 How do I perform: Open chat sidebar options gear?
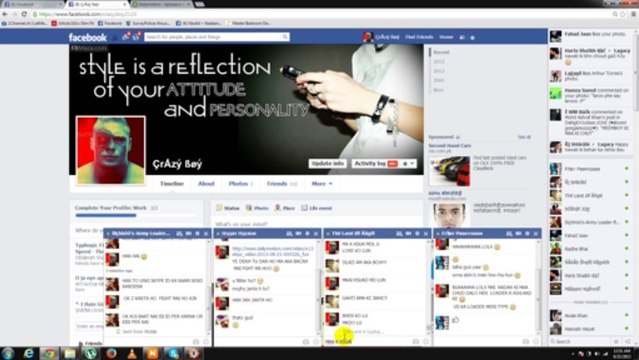616,341
